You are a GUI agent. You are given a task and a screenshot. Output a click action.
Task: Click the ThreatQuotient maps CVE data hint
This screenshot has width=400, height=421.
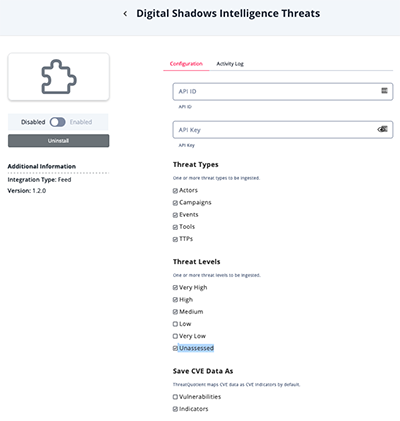[x=236, y=384]
